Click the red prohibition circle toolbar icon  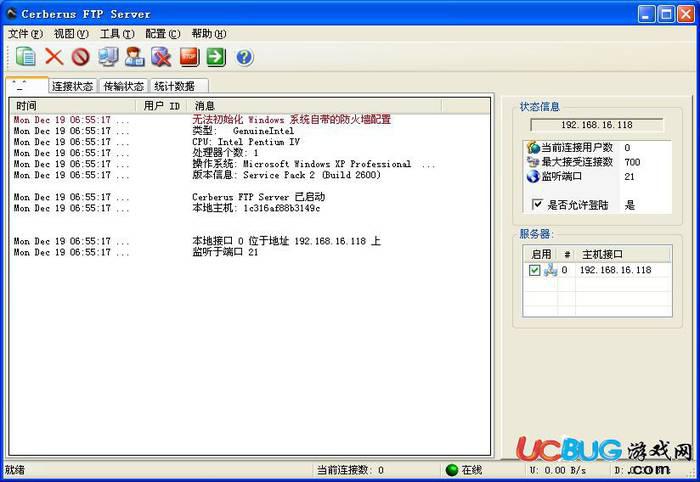click(81, 57)
